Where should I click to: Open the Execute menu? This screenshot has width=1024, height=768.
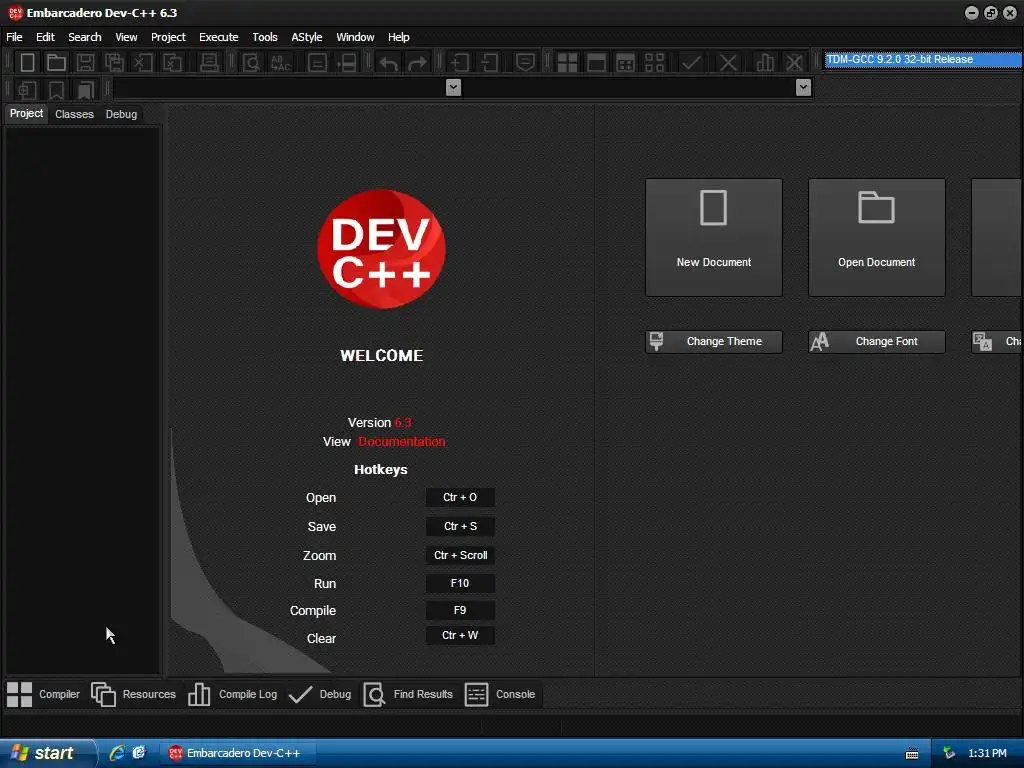(x=219, y=37)
